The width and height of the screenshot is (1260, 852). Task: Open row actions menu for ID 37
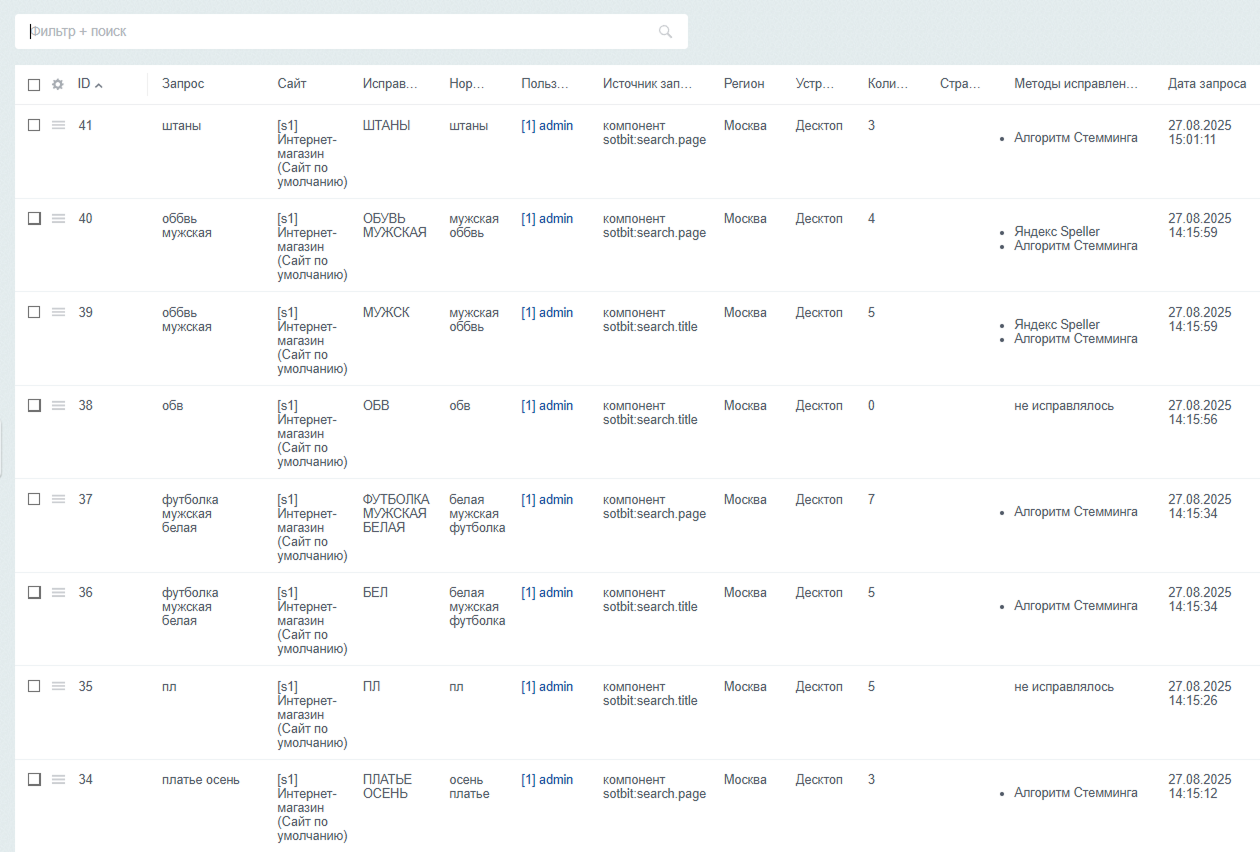click(59, 499)
